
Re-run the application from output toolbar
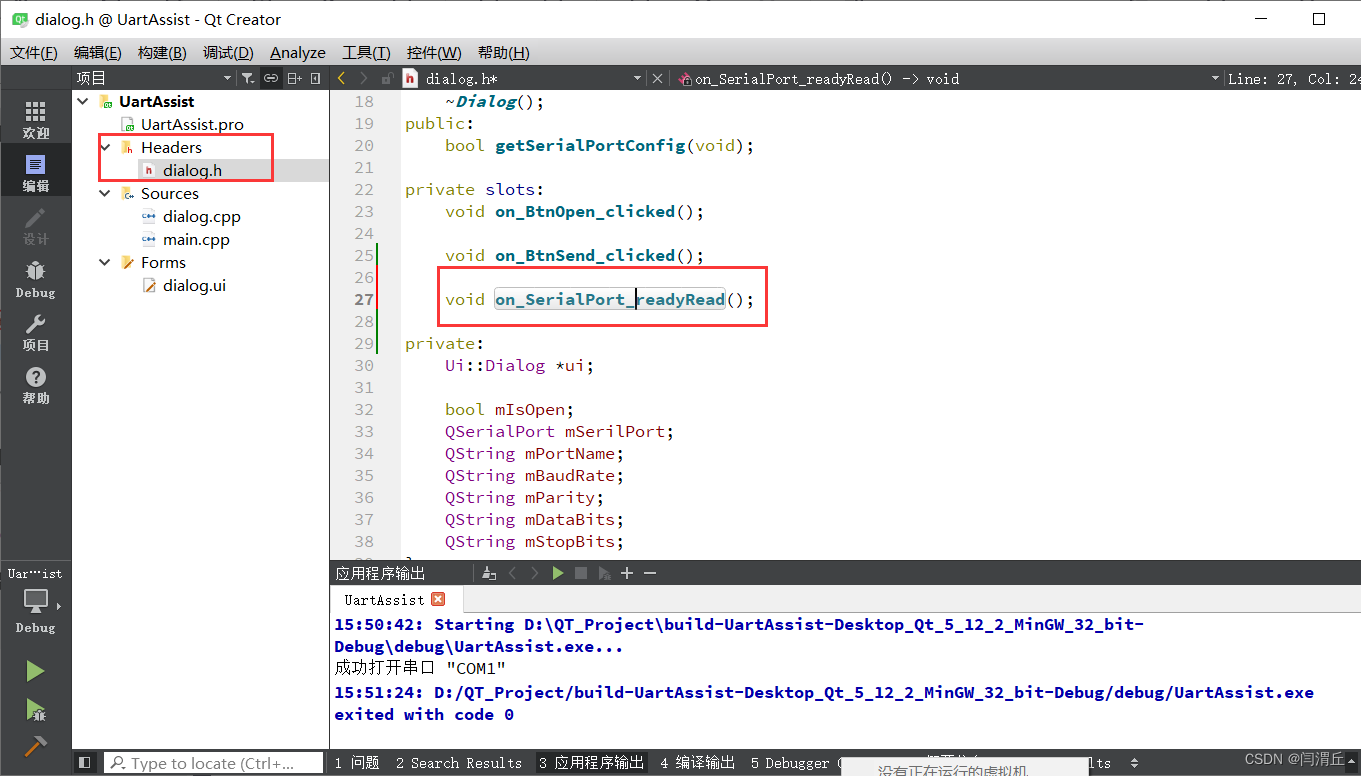point(558,573)
